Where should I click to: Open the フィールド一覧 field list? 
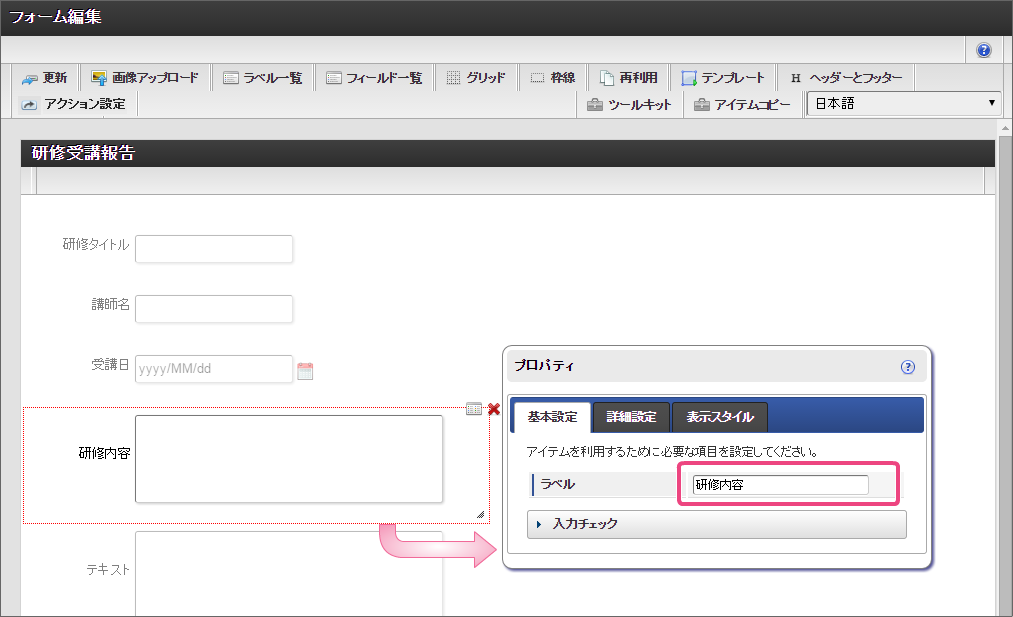pyautogui.click(x=374, y=78)
